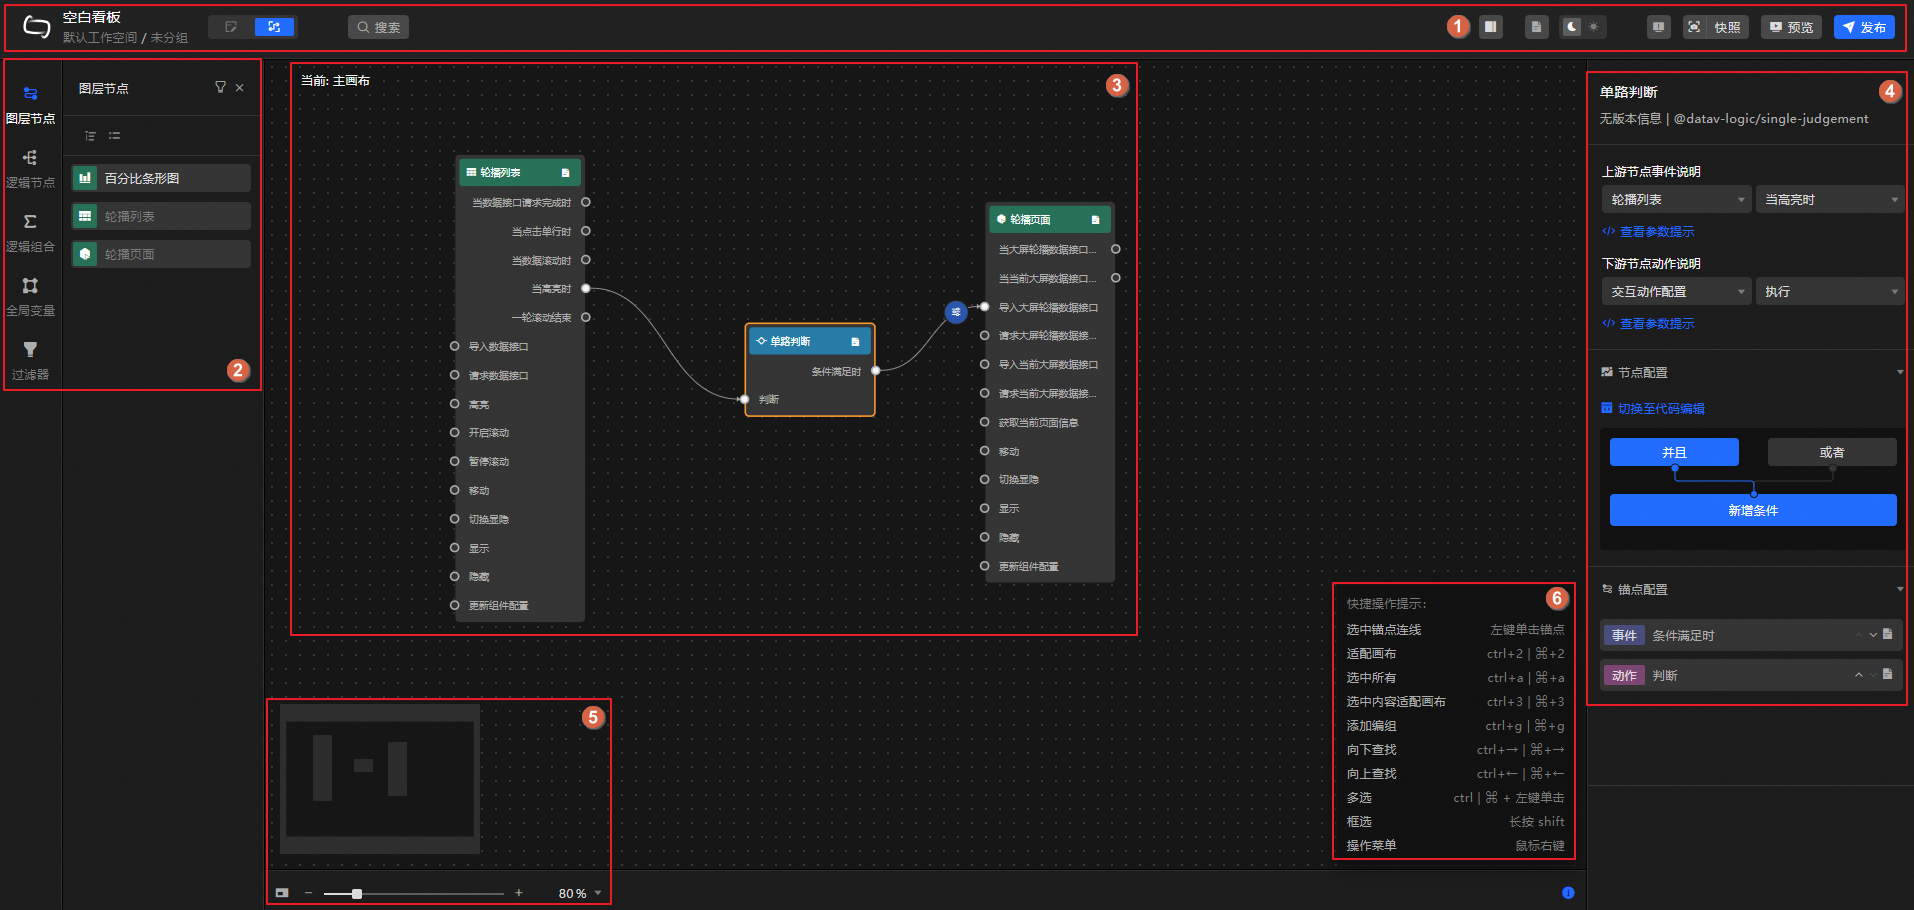Switch to light theme sun icon
Image resolution: width=1914 pixels, height=910 pixels.
[x=1594, y=27]
